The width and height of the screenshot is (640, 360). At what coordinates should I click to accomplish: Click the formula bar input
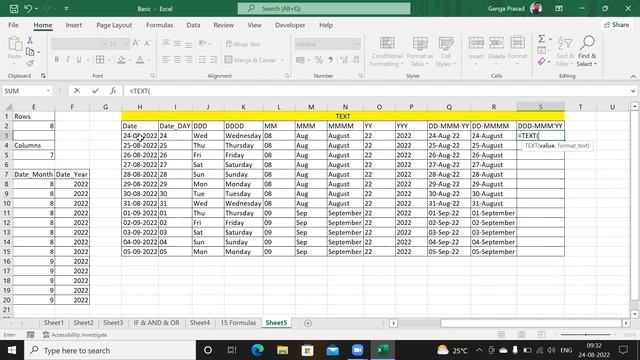pyautogui.click(x=376, y=91)
